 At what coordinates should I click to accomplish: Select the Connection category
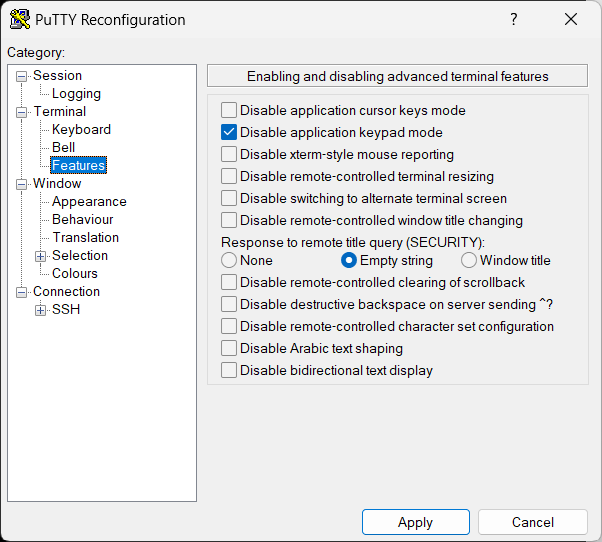[66, 292]
